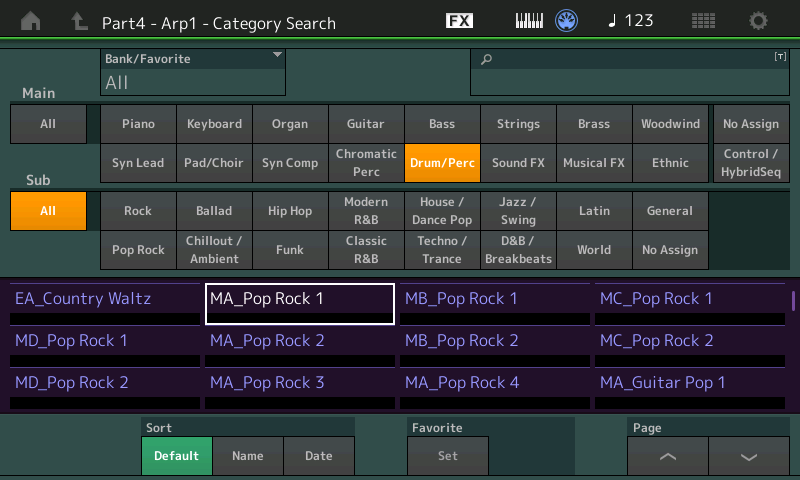Open the gear settings icon
Image resolution: width=800 pixels, height=480 pixels.
(759, 21)
